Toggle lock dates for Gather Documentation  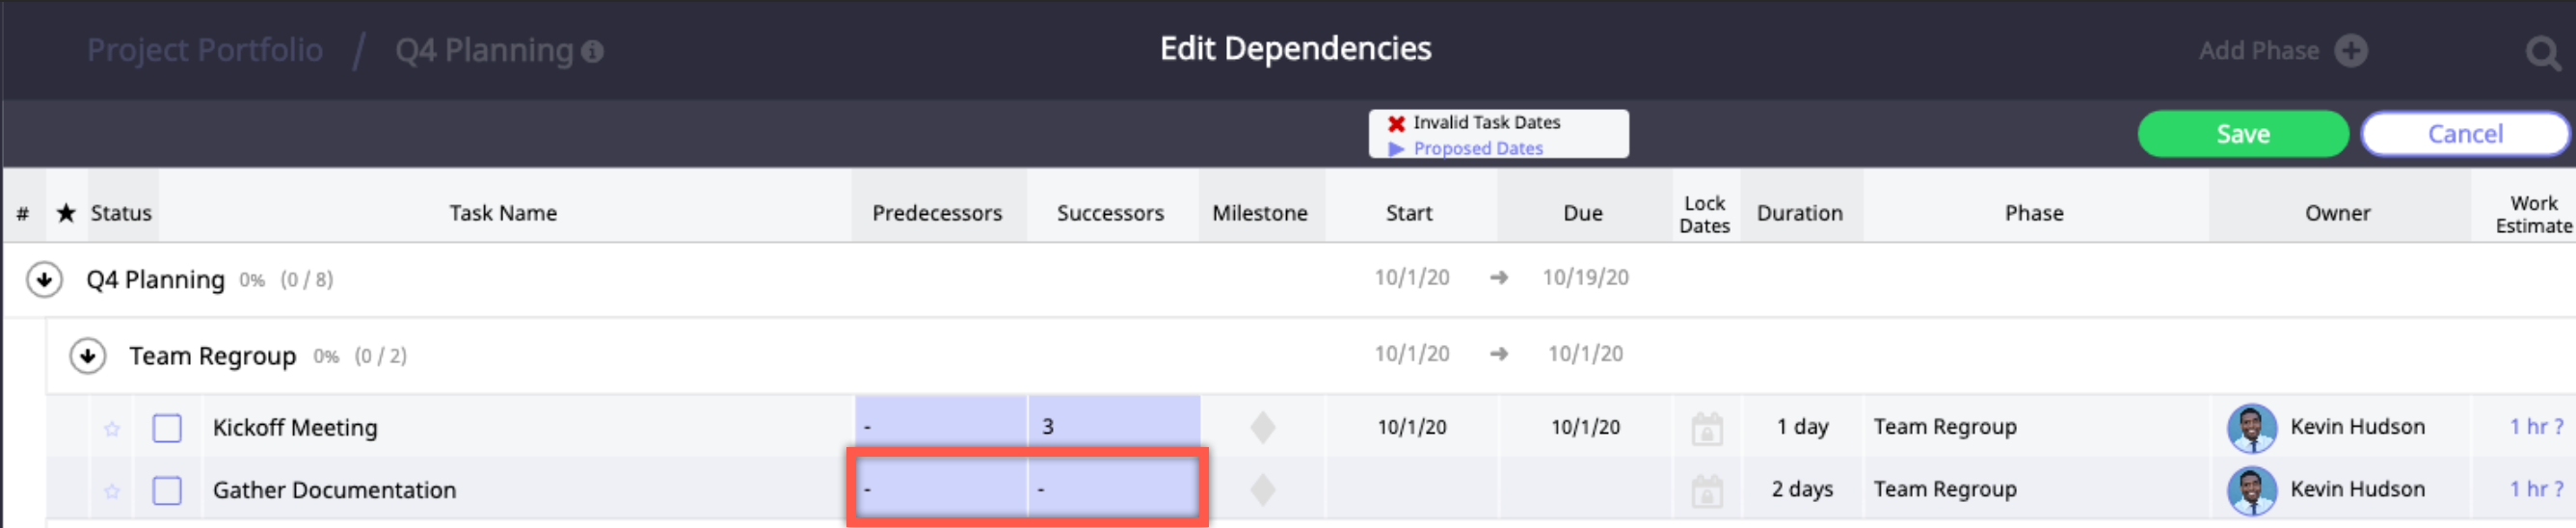[x=1706, y=491]
